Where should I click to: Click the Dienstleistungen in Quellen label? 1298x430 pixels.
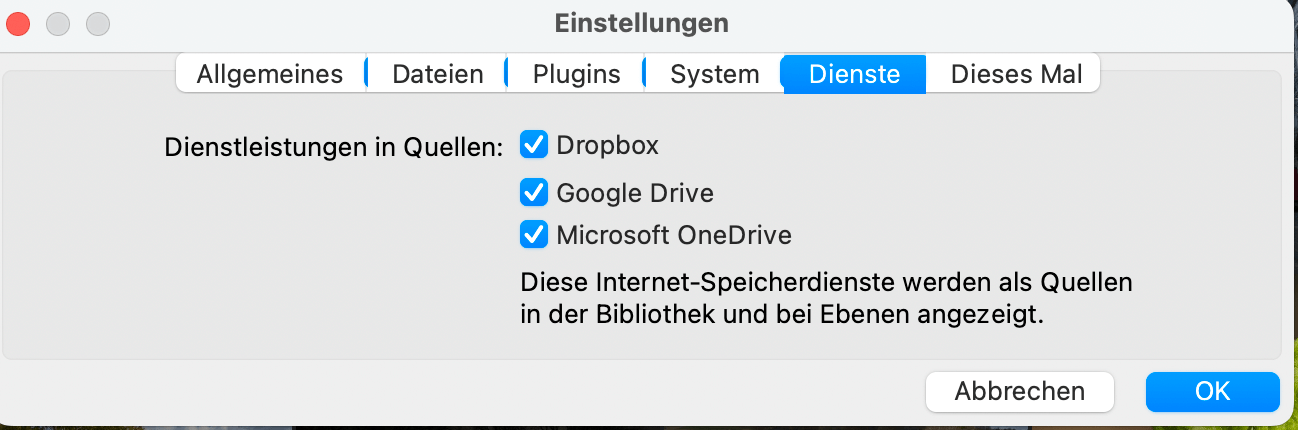[x=333, y=148]
